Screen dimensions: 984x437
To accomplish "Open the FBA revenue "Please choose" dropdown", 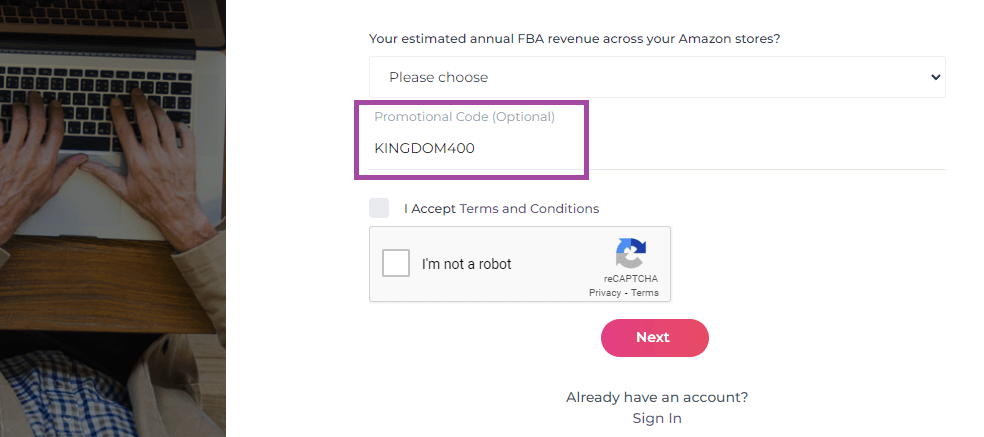I will point(657,77).
